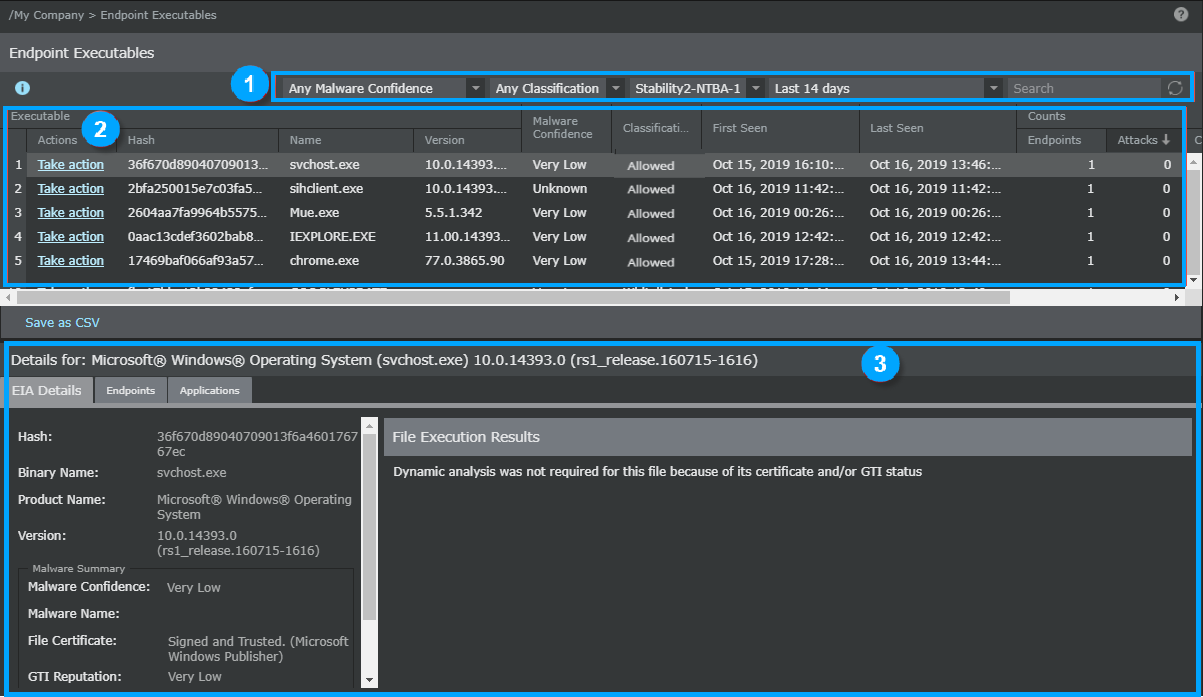Image resolution: width=1203 pixels, height=697 pixels.
Task: Click full hash value in details
Action: click(257, 444)
